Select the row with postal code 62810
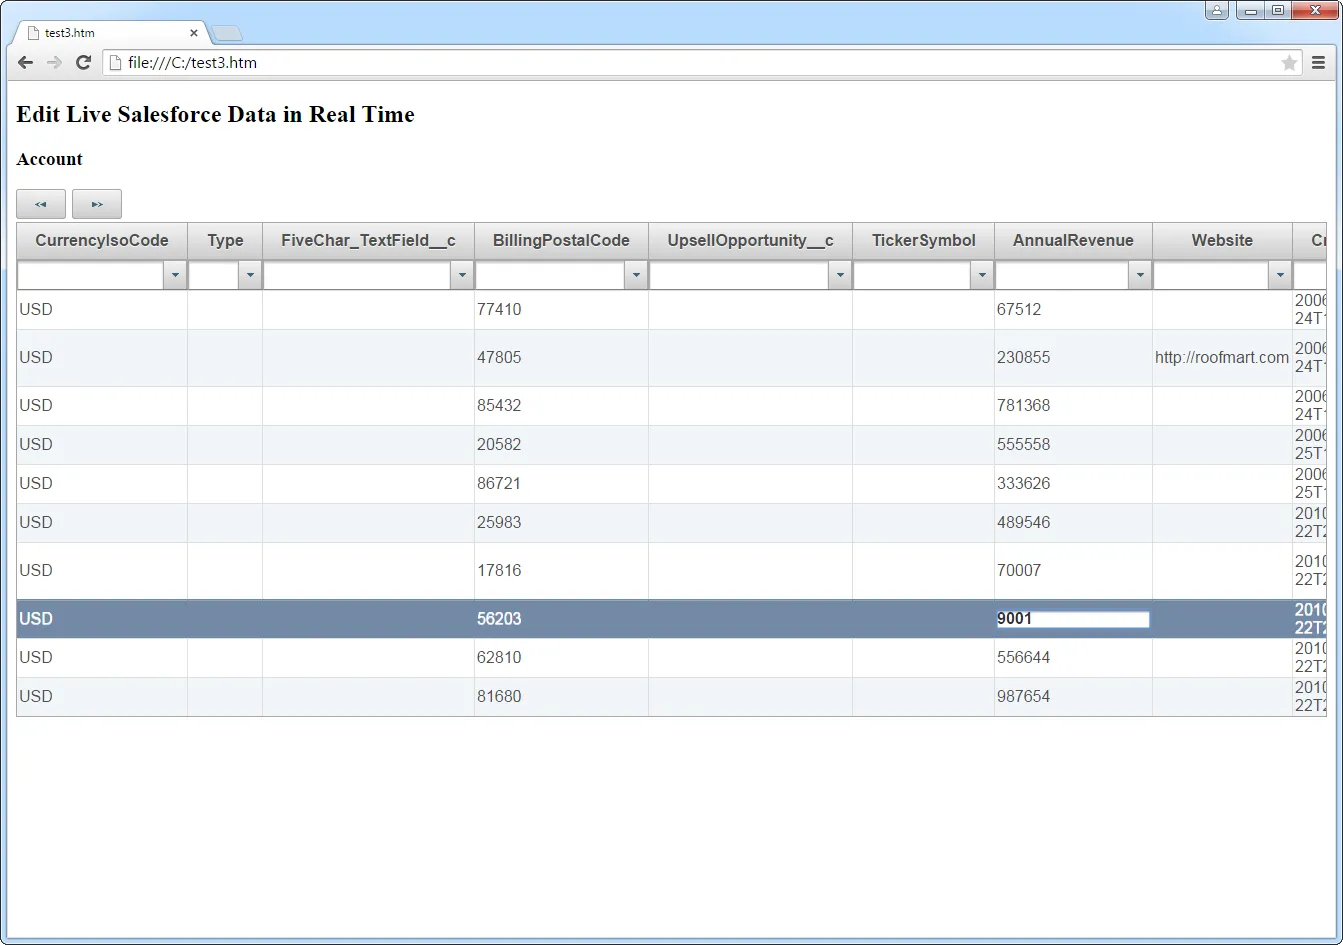Screen dimensions: 1343x945 [x=500, y=657]
